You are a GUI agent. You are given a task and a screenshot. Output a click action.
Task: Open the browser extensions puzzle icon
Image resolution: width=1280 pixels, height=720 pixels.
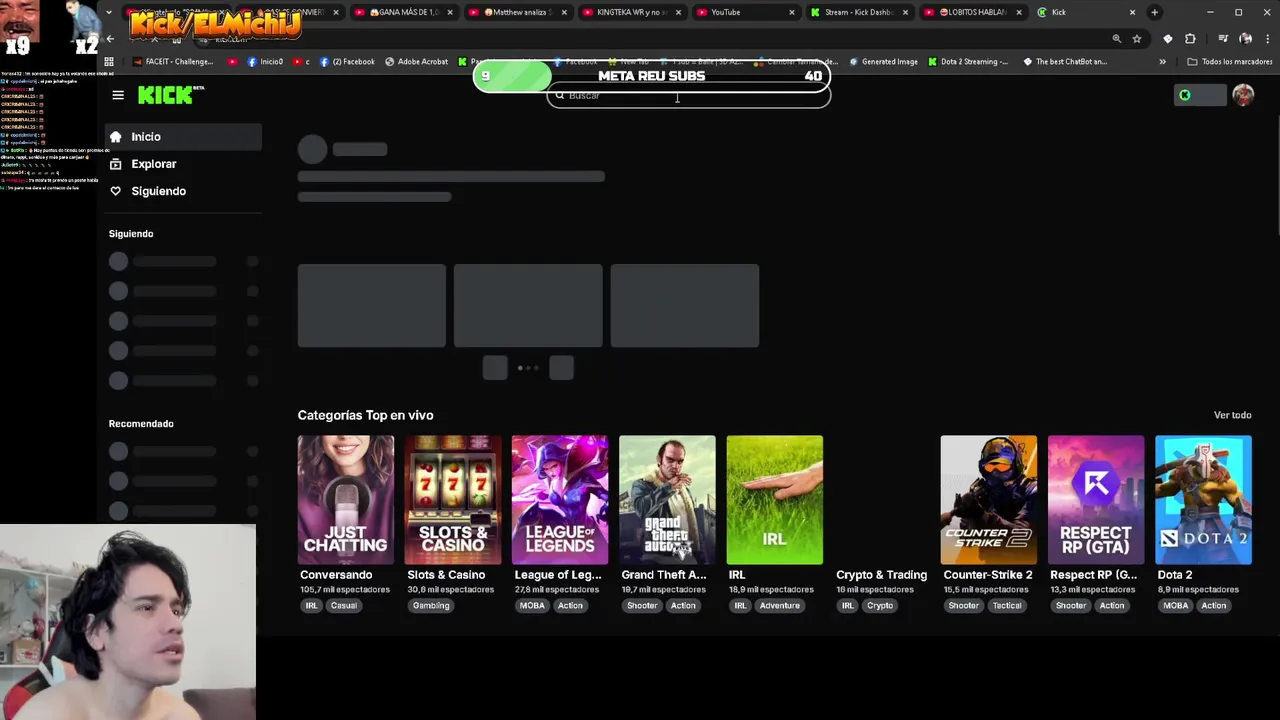coord(1190,39)
